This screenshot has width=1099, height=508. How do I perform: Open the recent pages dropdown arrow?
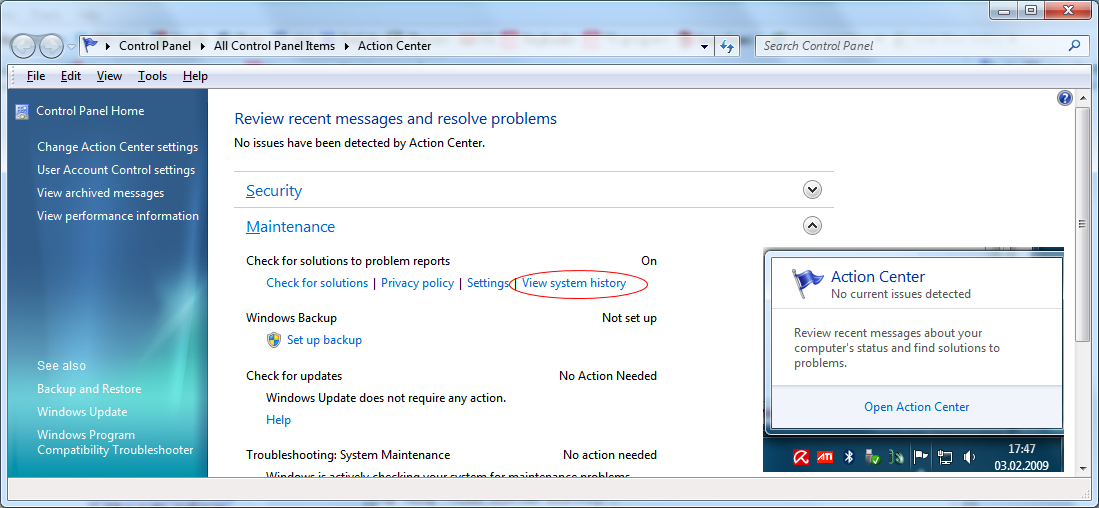71,47
